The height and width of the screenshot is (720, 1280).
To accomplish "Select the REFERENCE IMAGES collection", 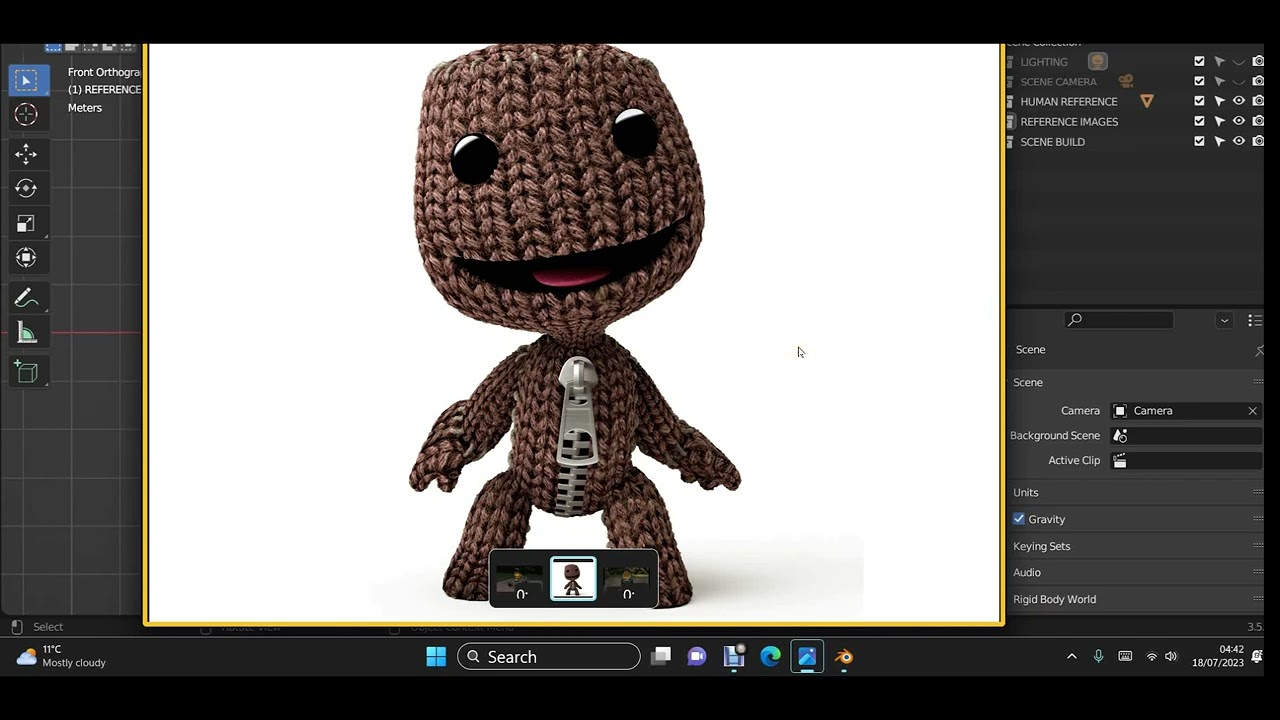I will click(x=1069, y=122).
